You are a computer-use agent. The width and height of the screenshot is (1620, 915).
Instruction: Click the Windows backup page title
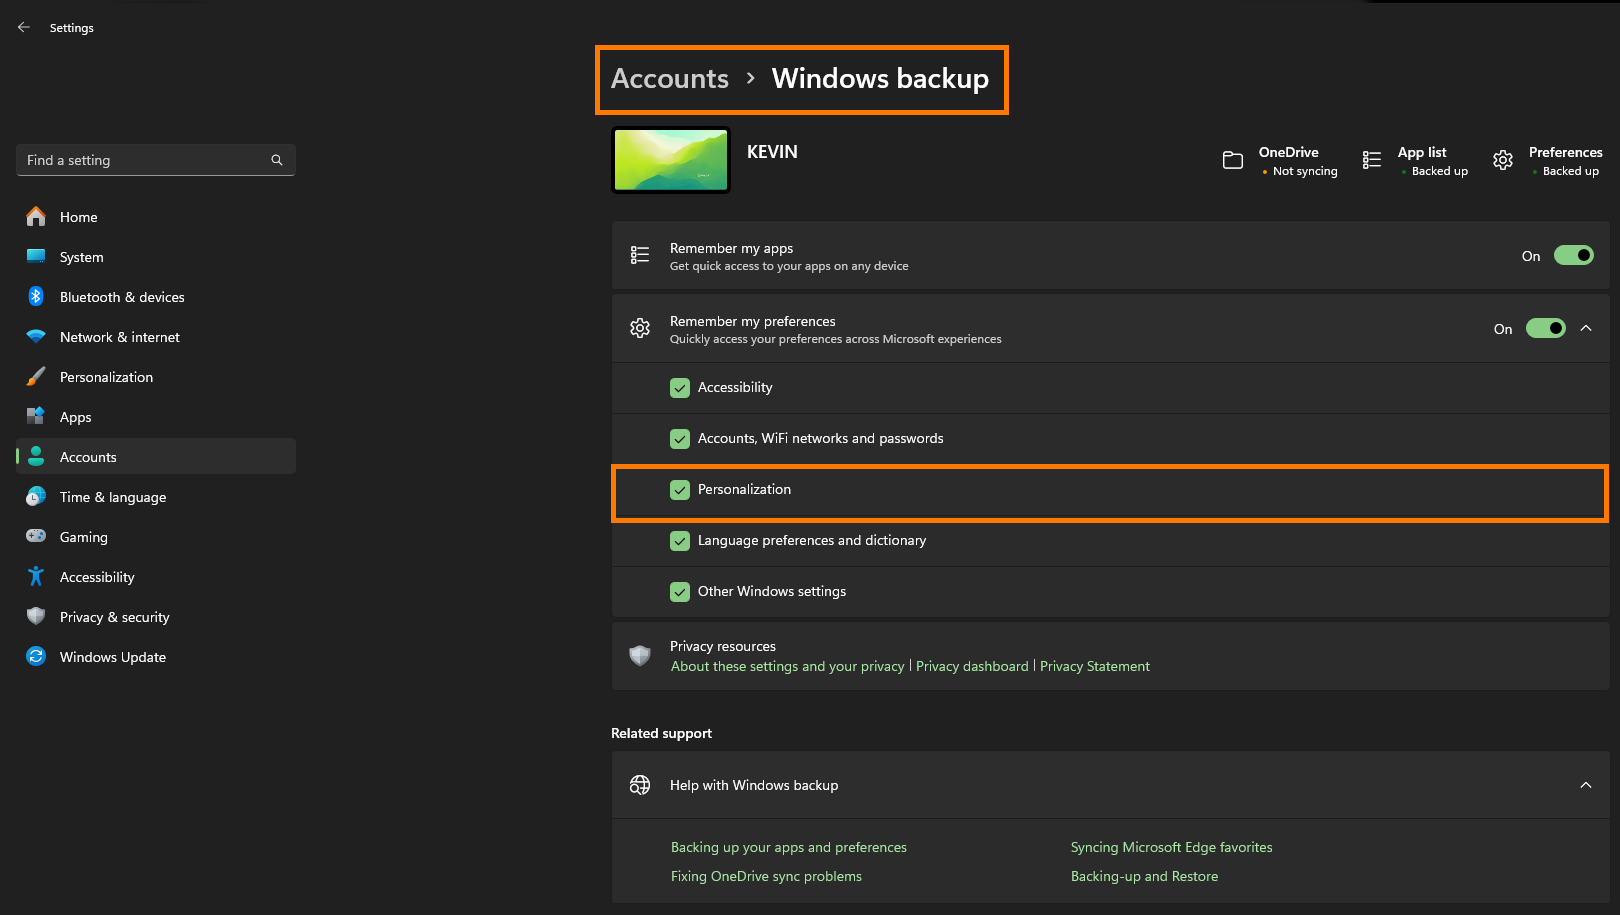point(880,78)
